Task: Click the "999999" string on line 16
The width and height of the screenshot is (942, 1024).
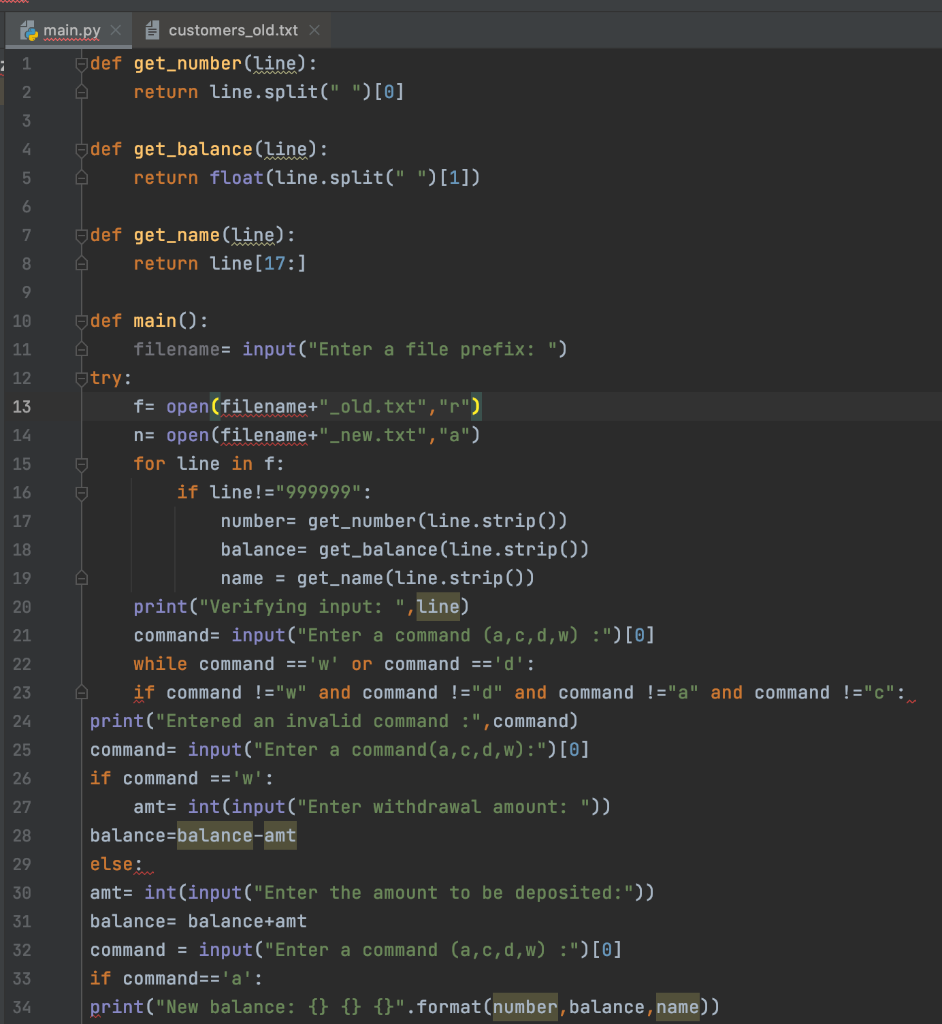Action: click(x=318, y=492)
